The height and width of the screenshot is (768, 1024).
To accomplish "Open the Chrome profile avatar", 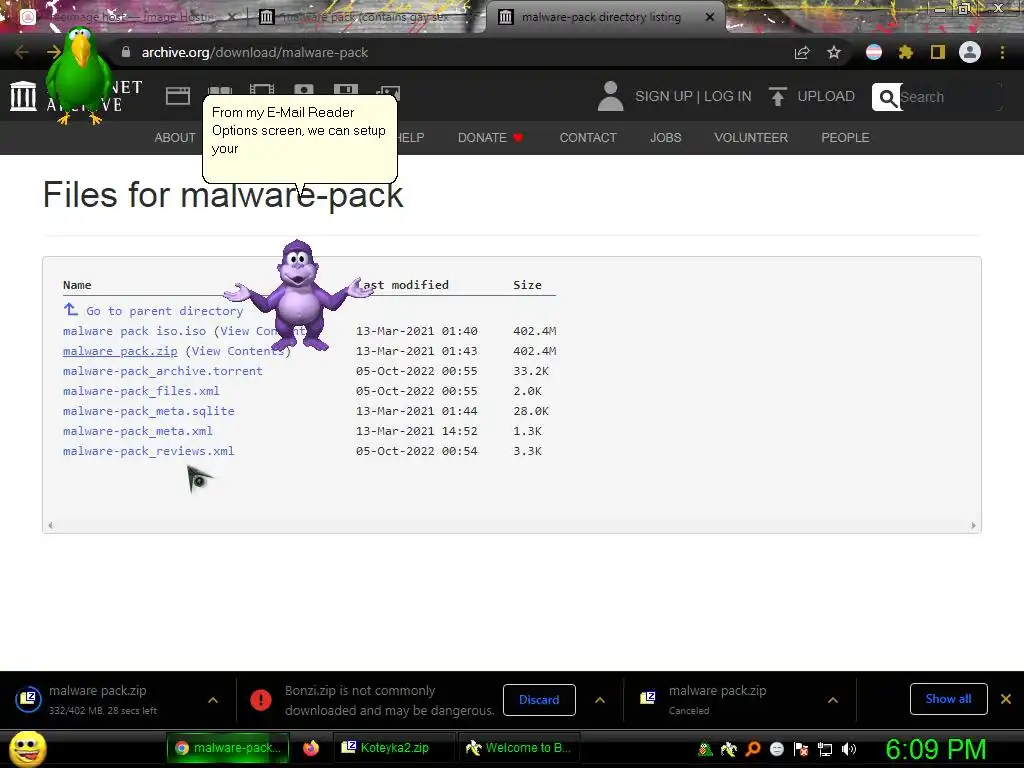I will coord(970,52).
